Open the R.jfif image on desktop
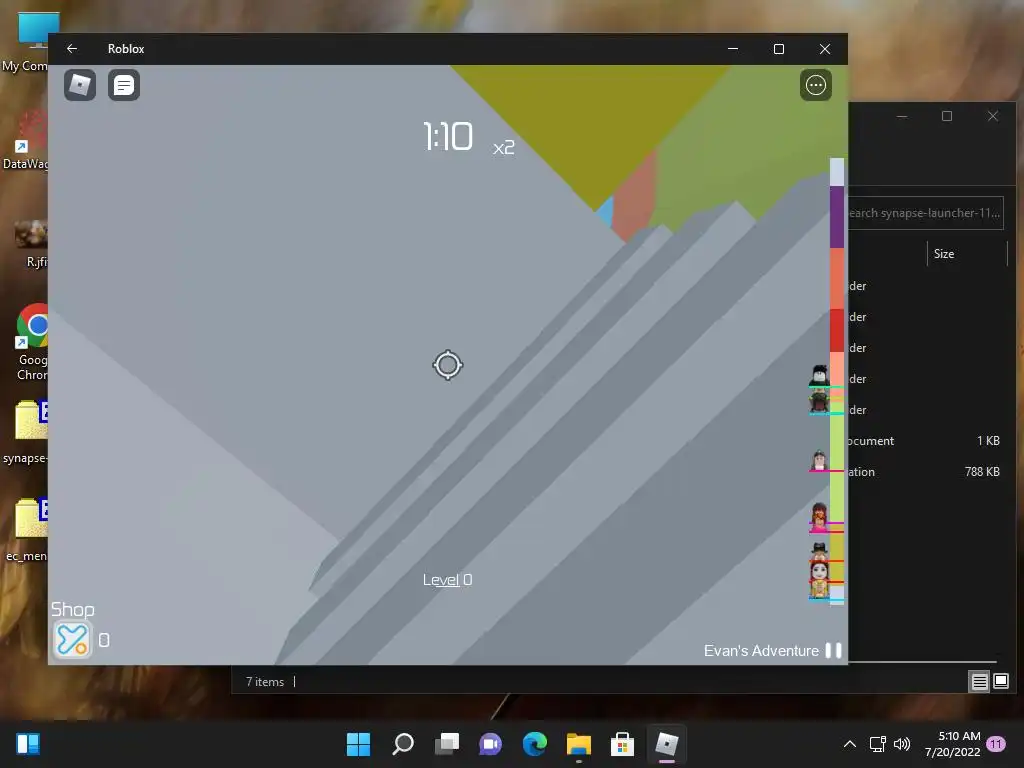This screenshot has width=1024, height=768. click(31, 245)
